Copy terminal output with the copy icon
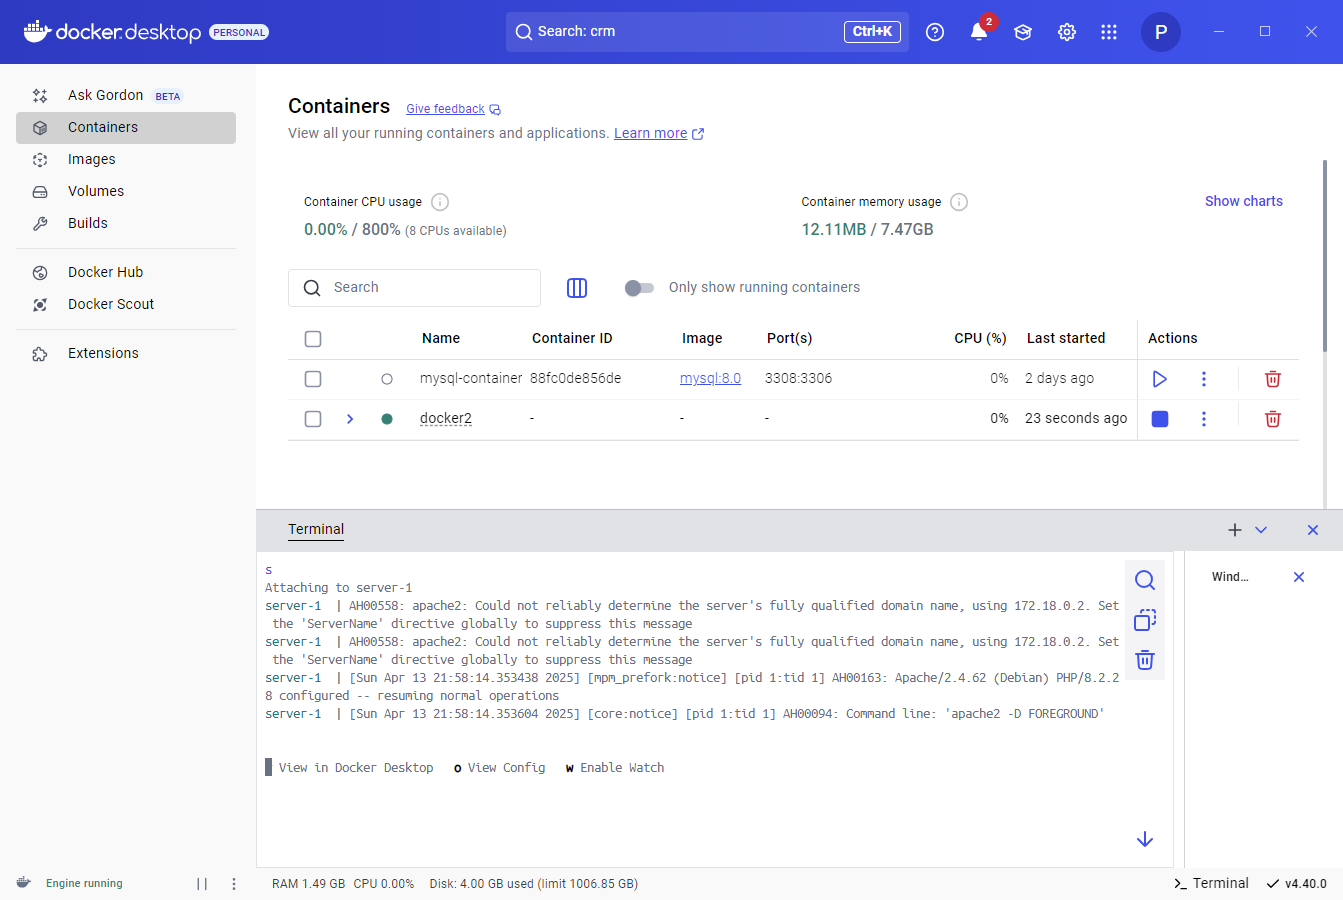This screenshot has height=900, width=1343. pos(1145,620)
